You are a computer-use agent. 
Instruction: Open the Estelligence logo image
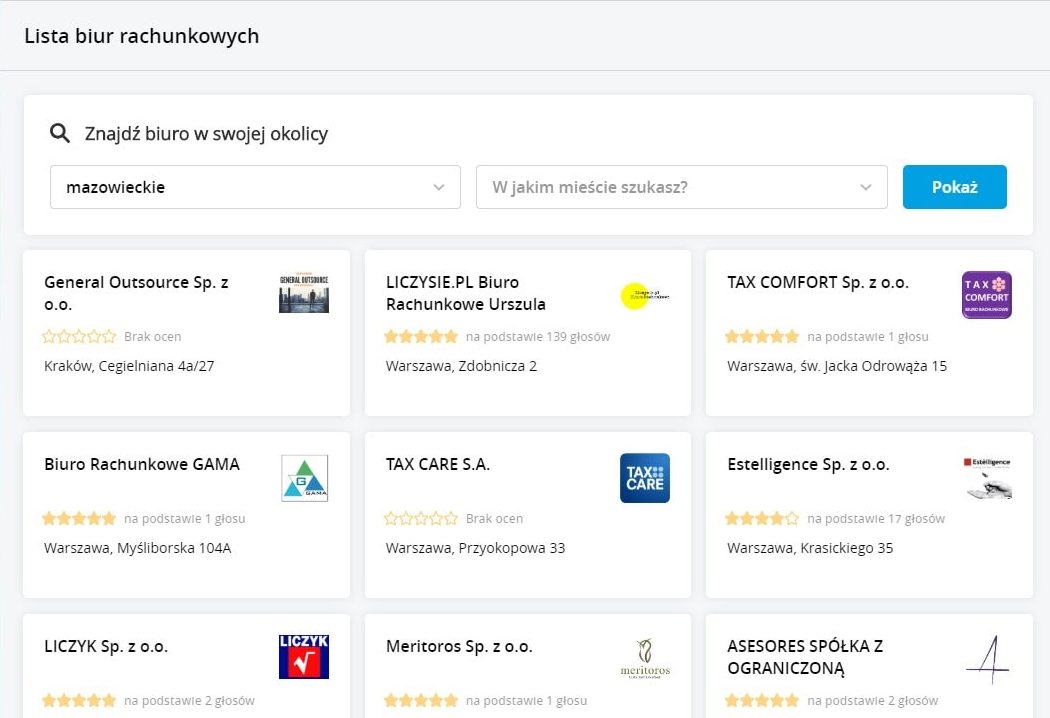point(987,478)
